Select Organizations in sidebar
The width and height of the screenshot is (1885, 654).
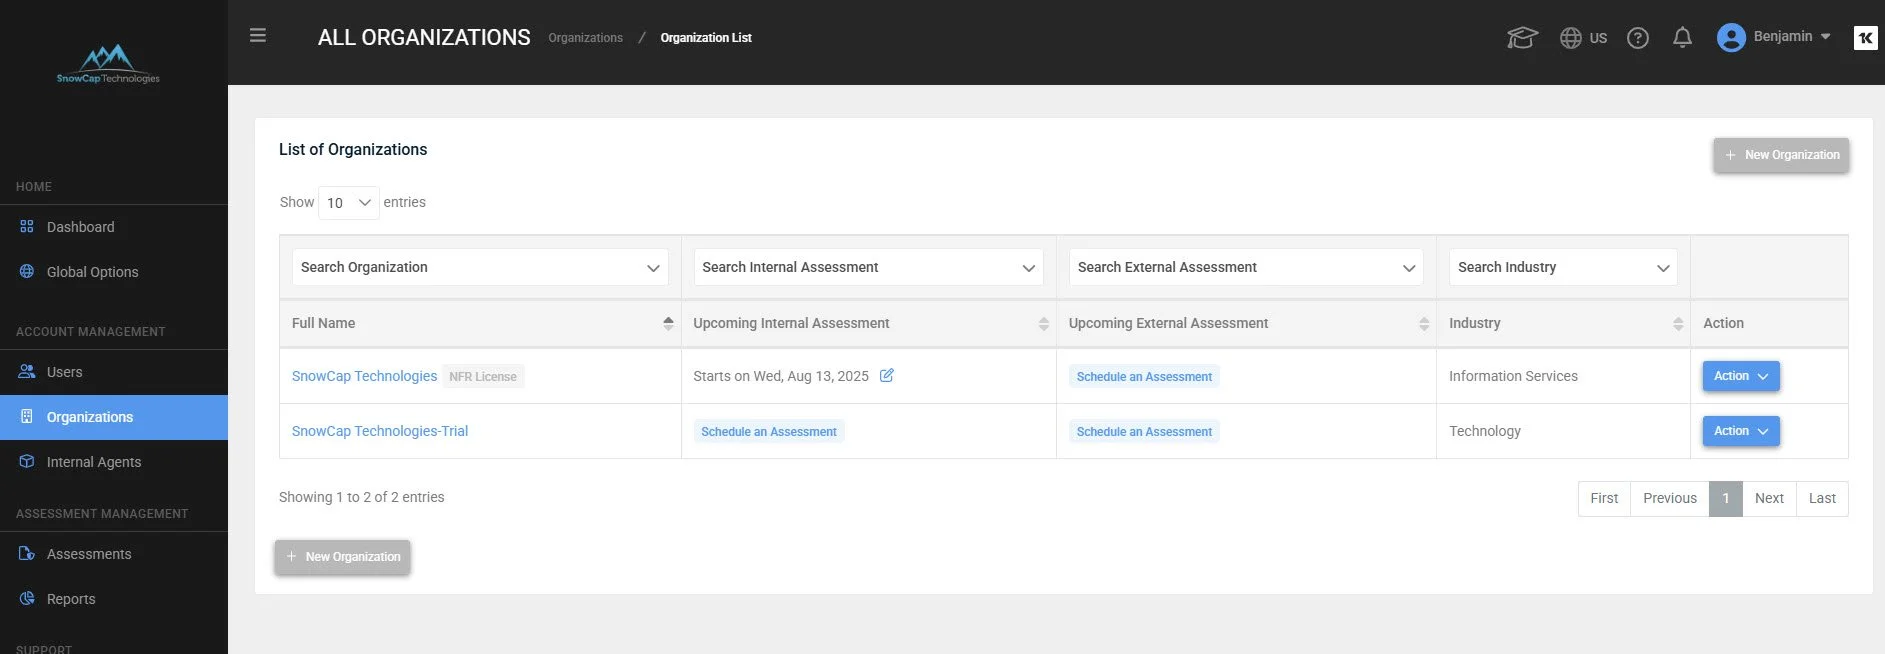114,417
